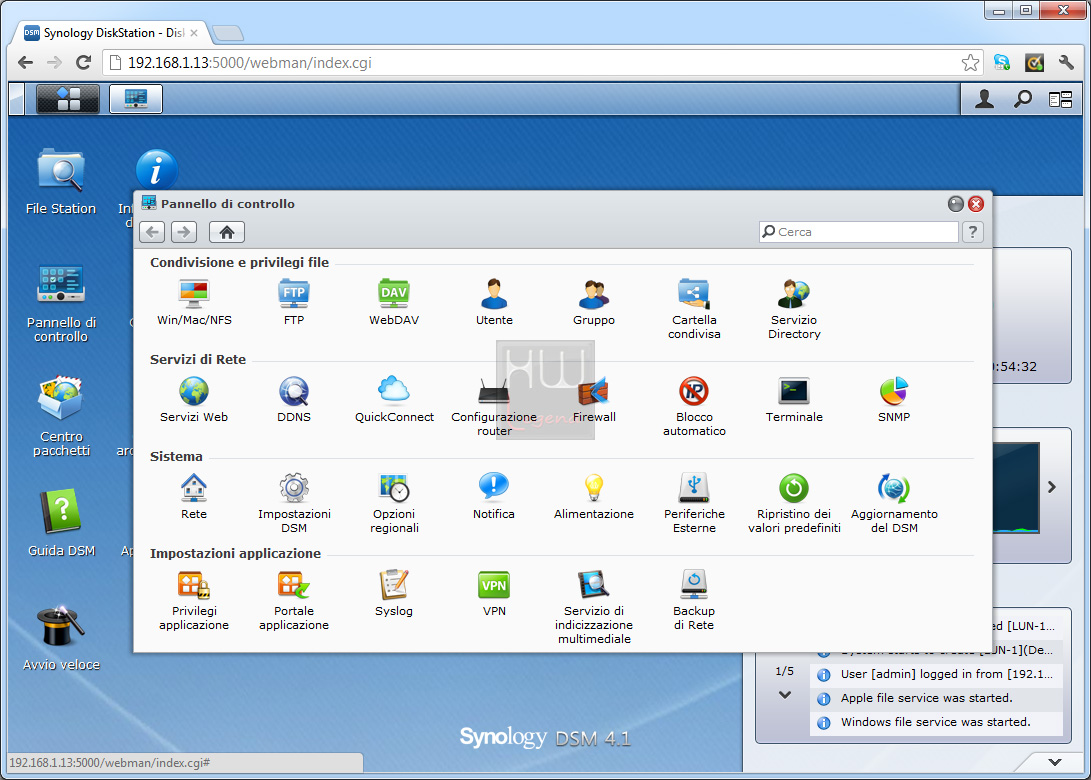This screenshot has height=780, width=1091.
Task: Open Servizio Directory settings
Action: (x=794, y=310)
